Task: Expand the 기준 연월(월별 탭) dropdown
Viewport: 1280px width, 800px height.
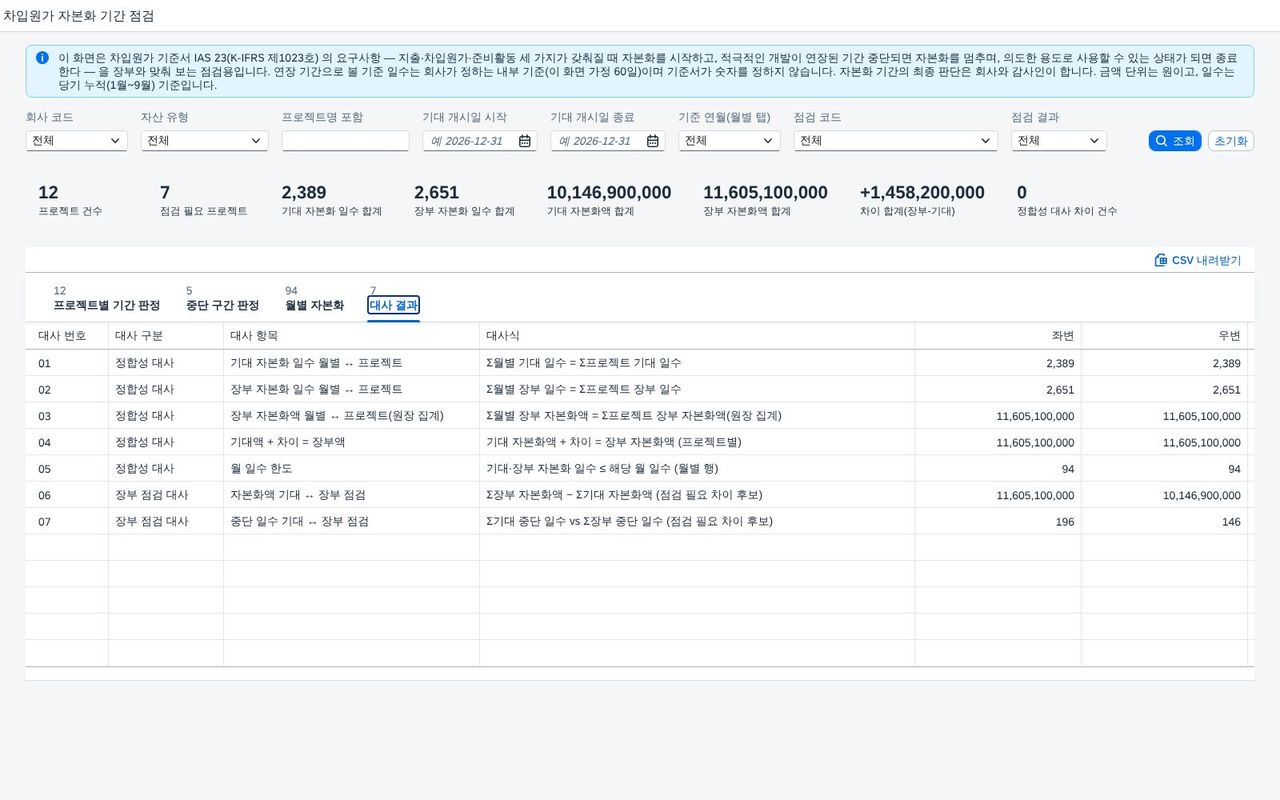Action: pyautogui.click(x=729, y=141)
